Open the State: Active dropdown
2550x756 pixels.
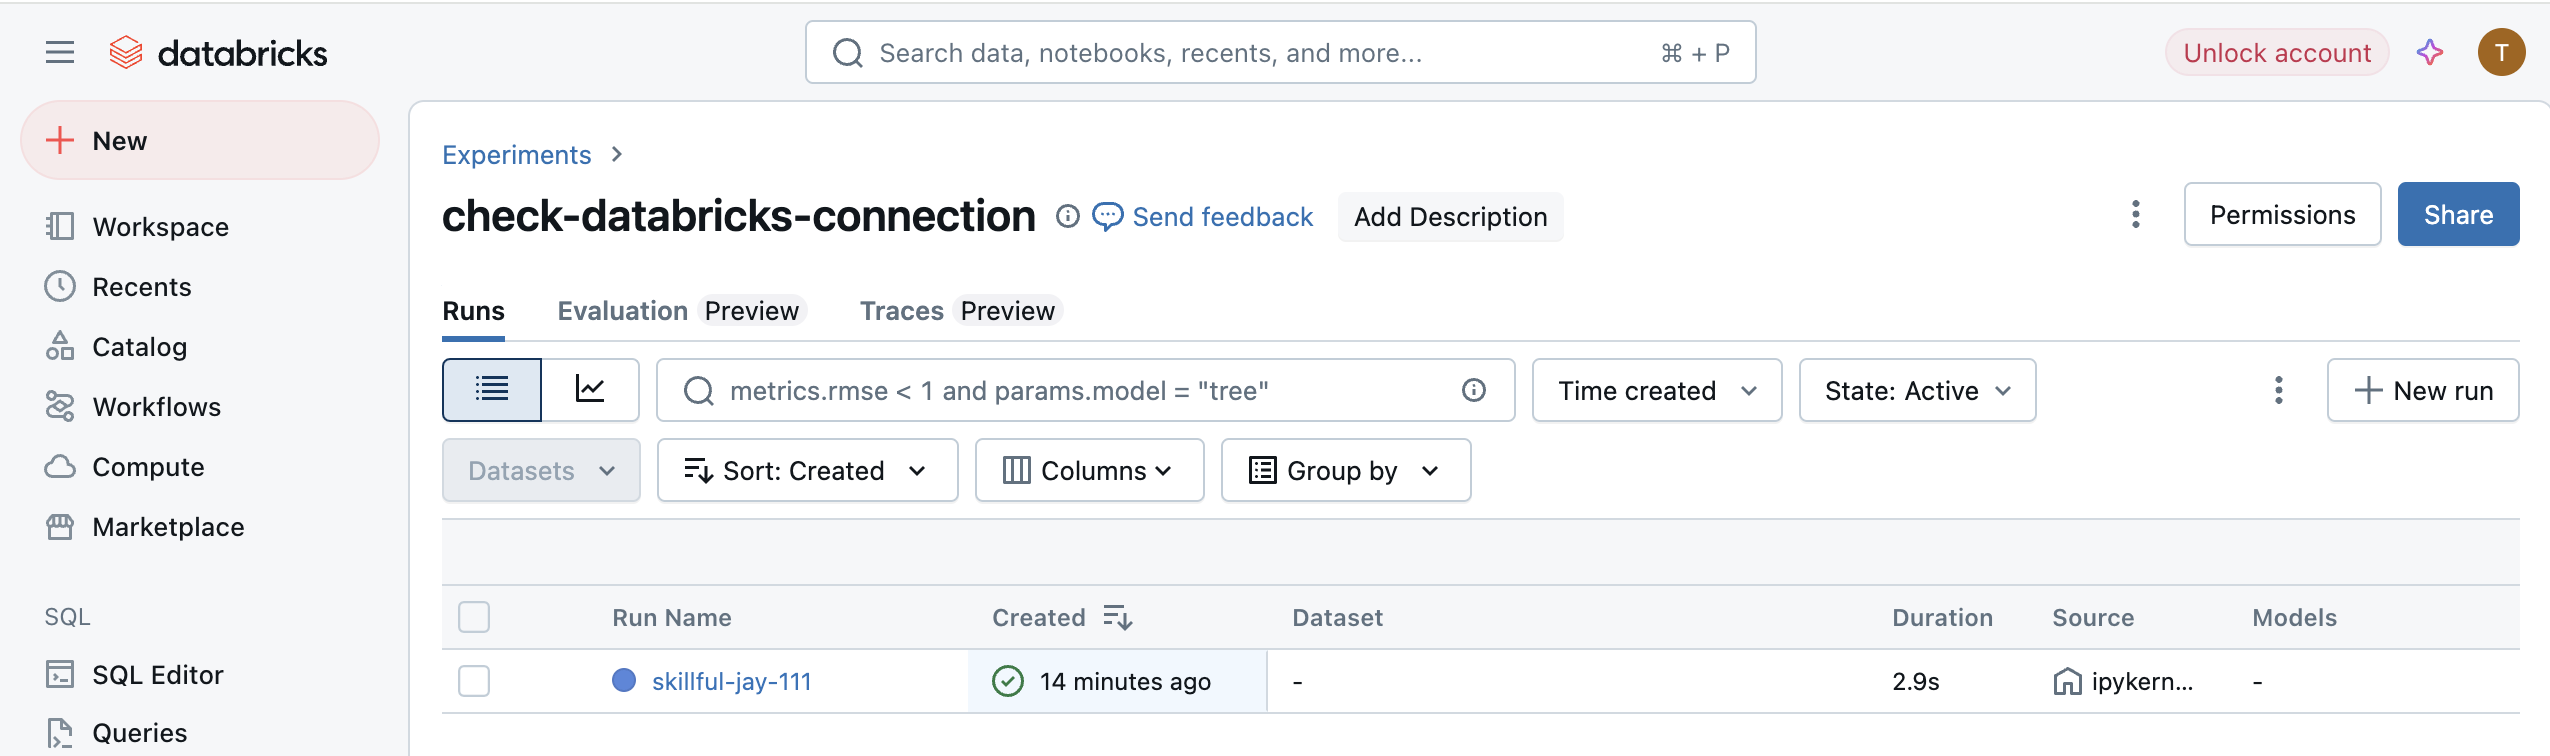tap(1916, 390)
